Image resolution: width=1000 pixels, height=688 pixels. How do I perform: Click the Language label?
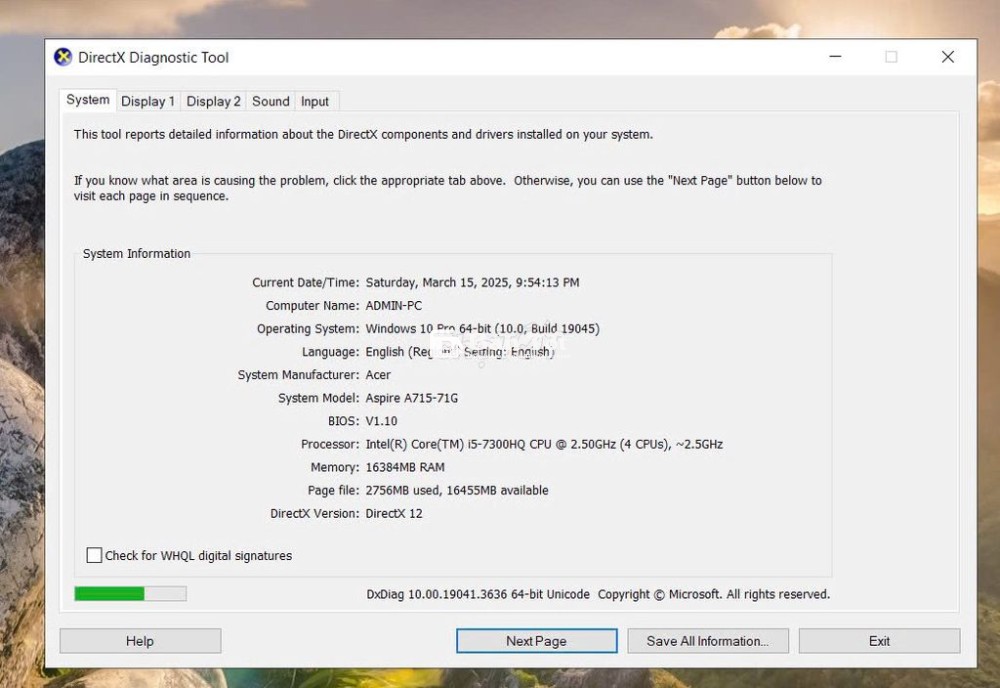point(330,352)
